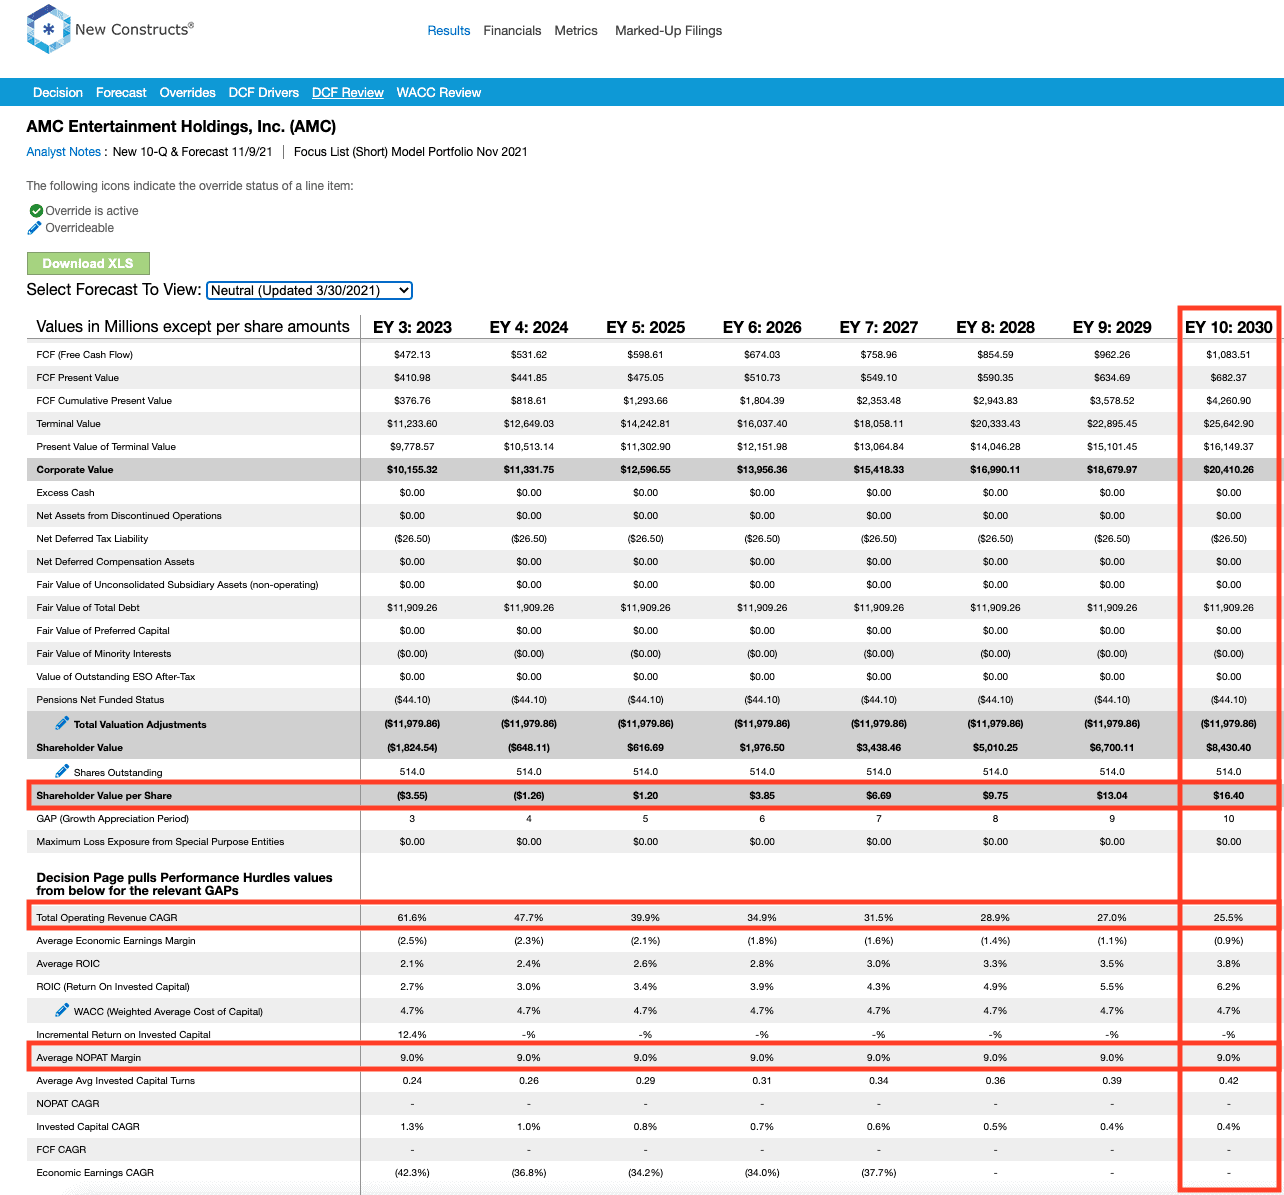Select the Fair Value of Total Debt label

coord(88,607)
